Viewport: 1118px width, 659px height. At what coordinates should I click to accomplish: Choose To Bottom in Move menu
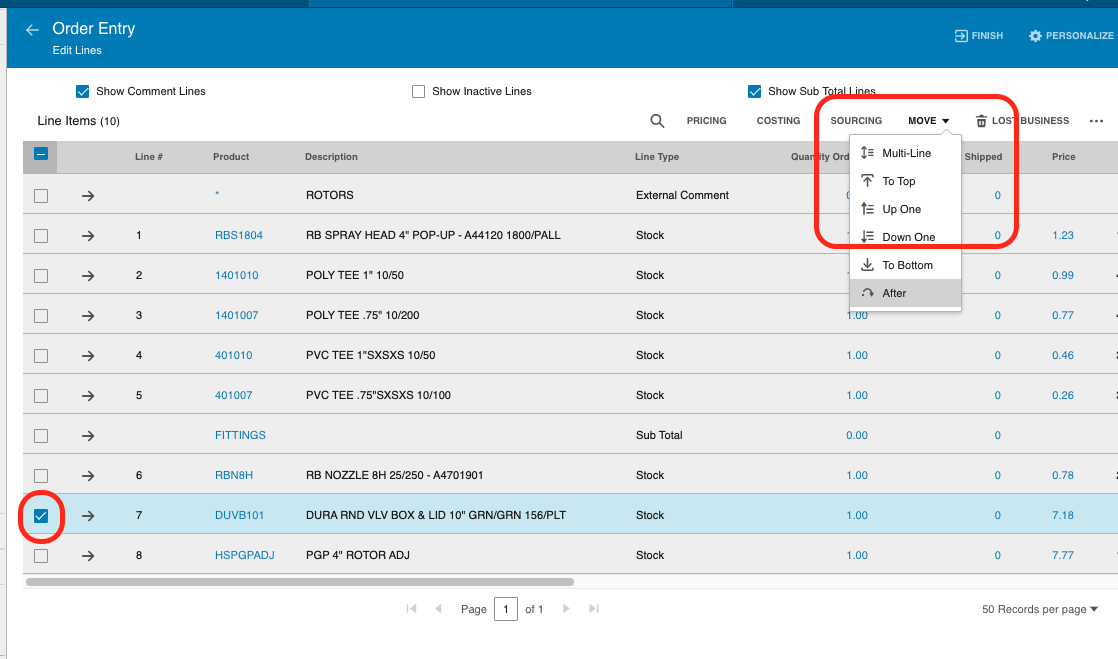pos(906,265)
